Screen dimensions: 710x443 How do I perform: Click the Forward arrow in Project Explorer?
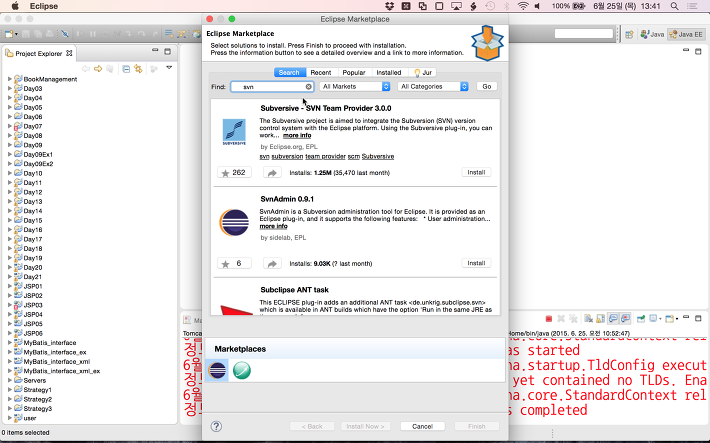point(98,69)
